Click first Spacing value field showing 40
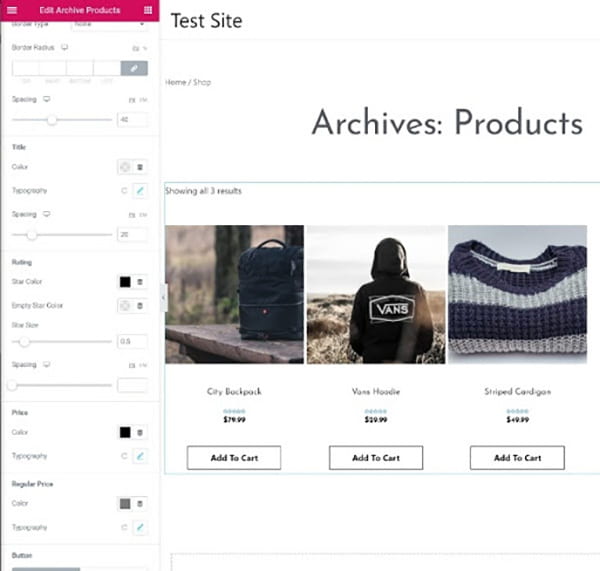 [132, 119]
